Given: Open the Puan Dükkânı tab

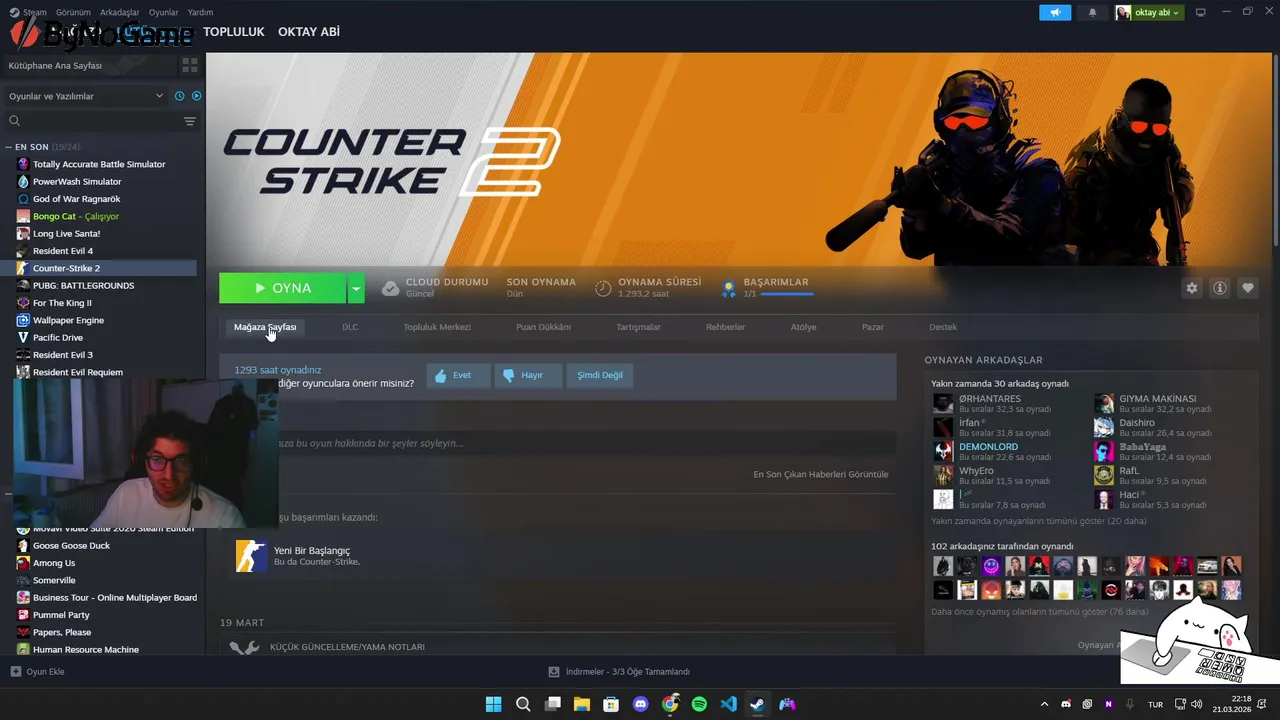Looking at the screenshot, I should tap(543, 327).
